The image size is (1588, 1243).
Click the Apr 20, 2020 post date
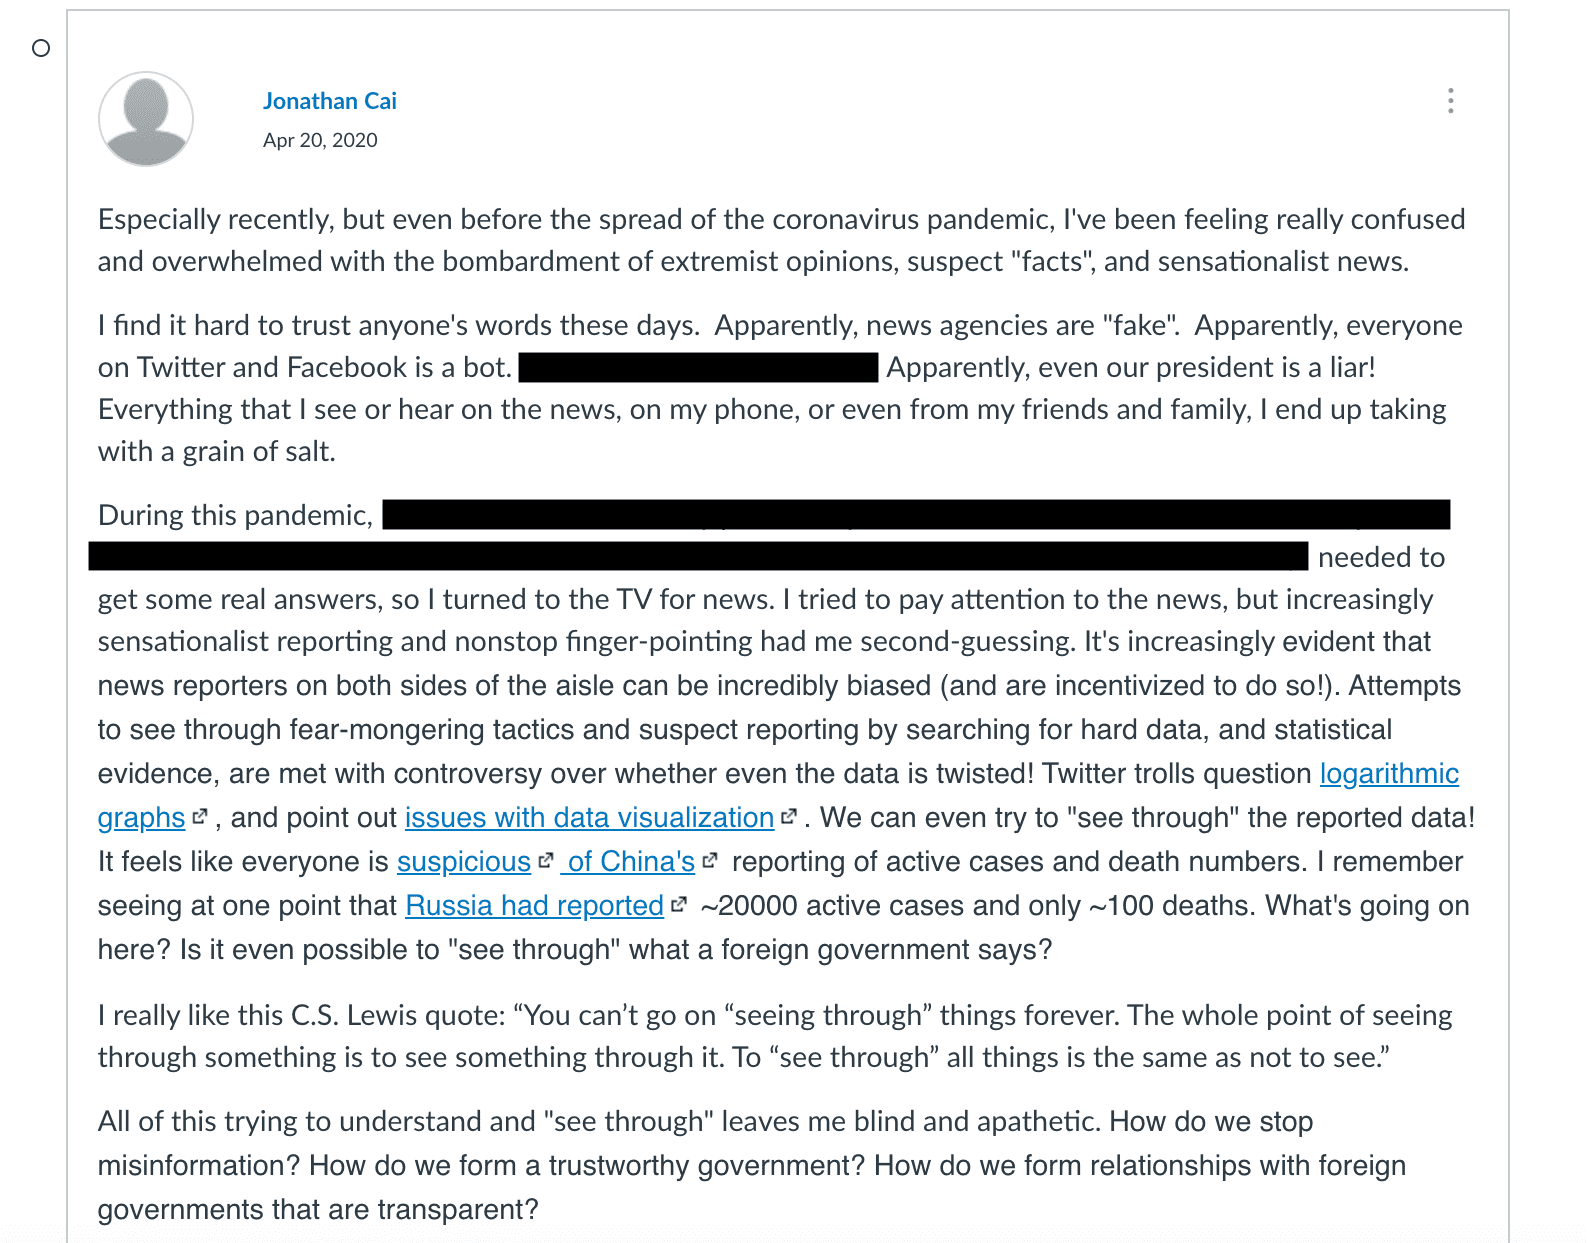coord(320,140)
